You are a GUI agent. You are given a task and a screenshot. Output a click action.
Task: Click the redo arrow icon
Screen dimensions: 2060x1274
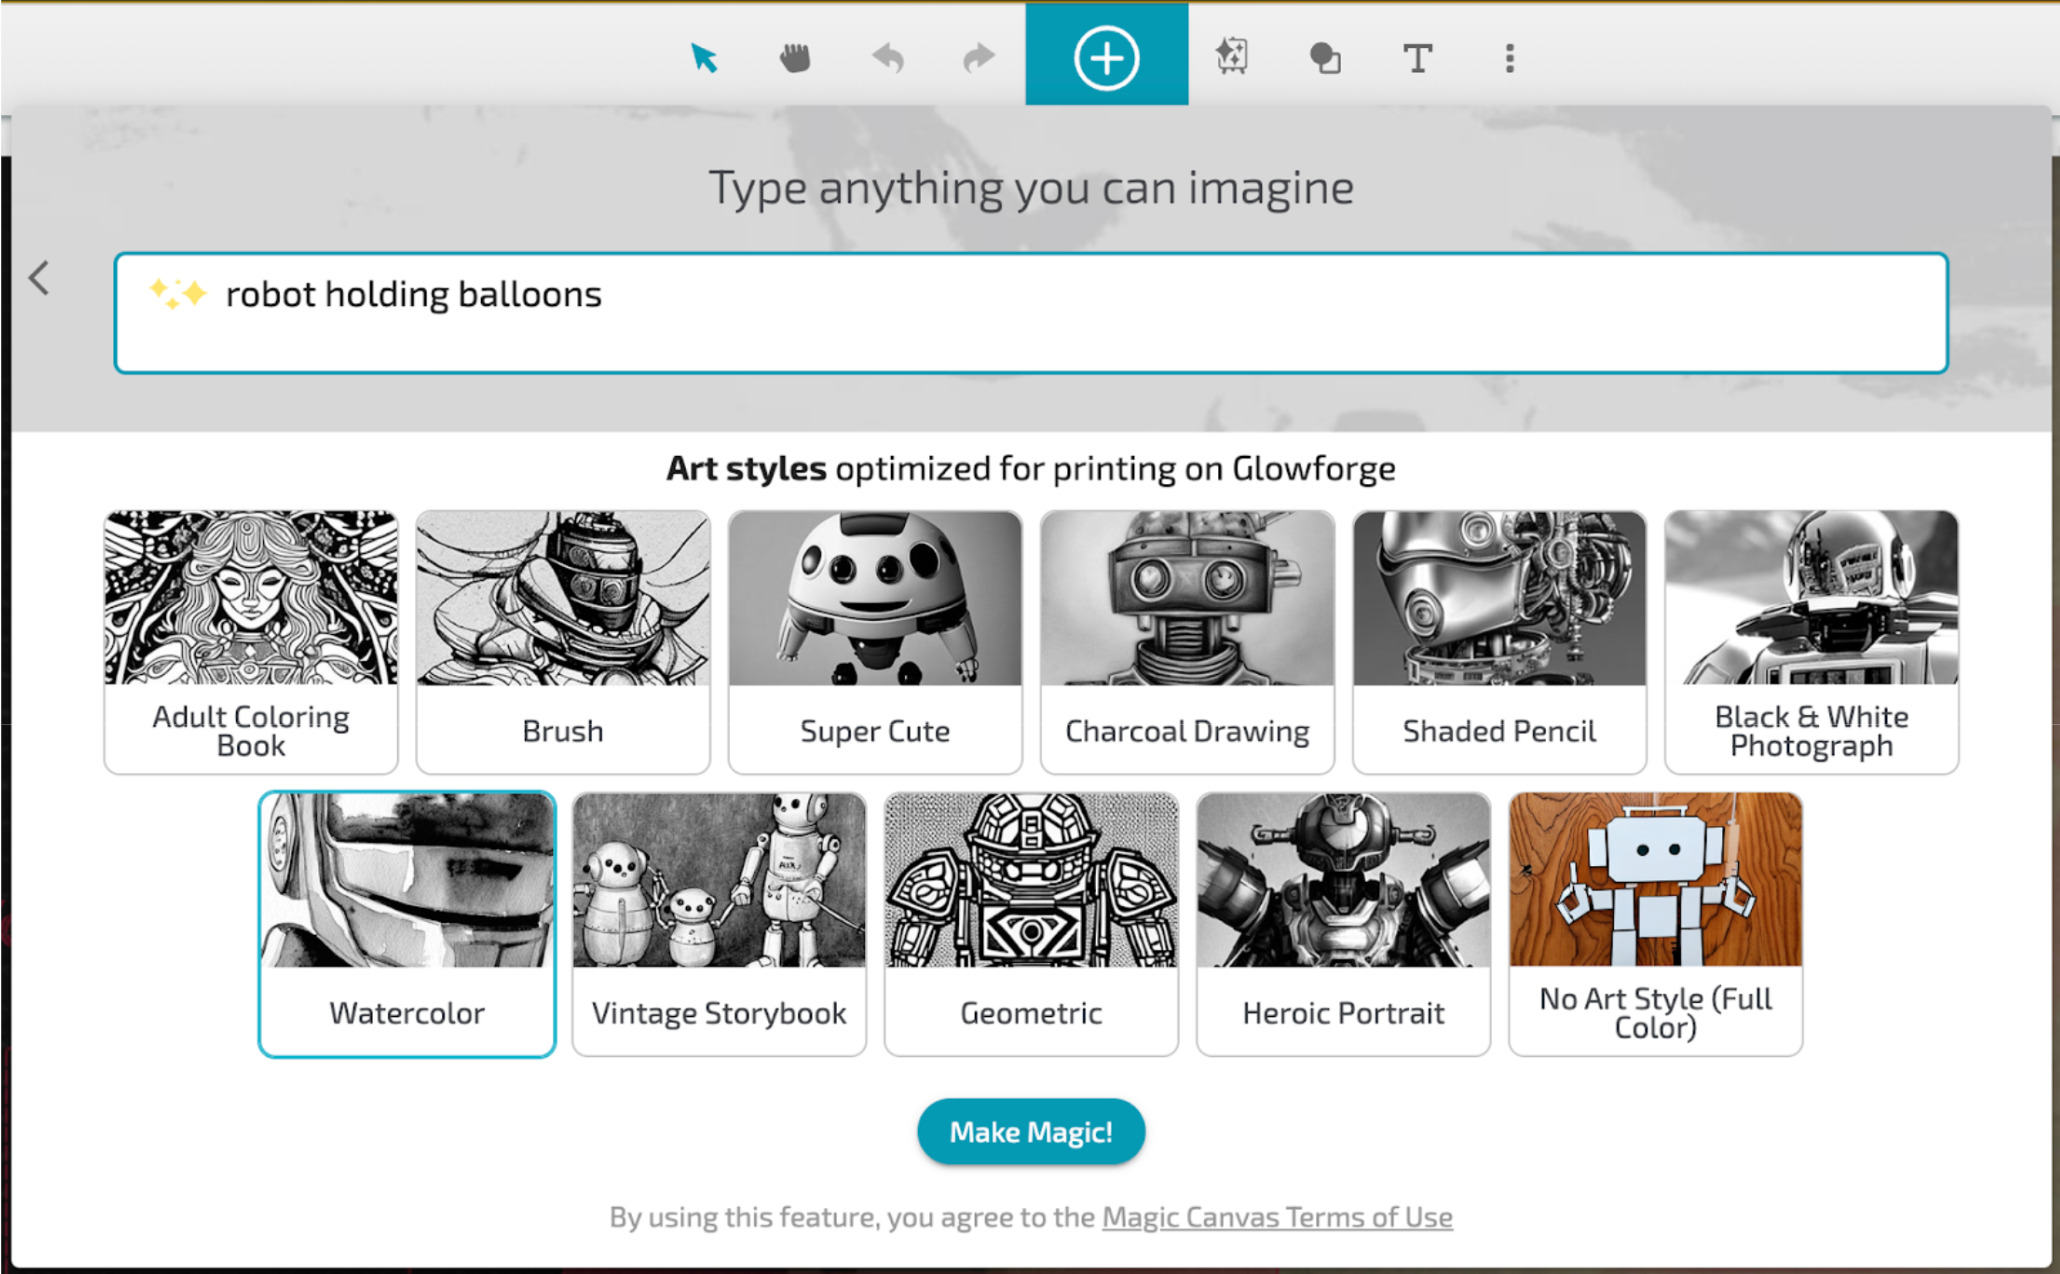point(978,58)
